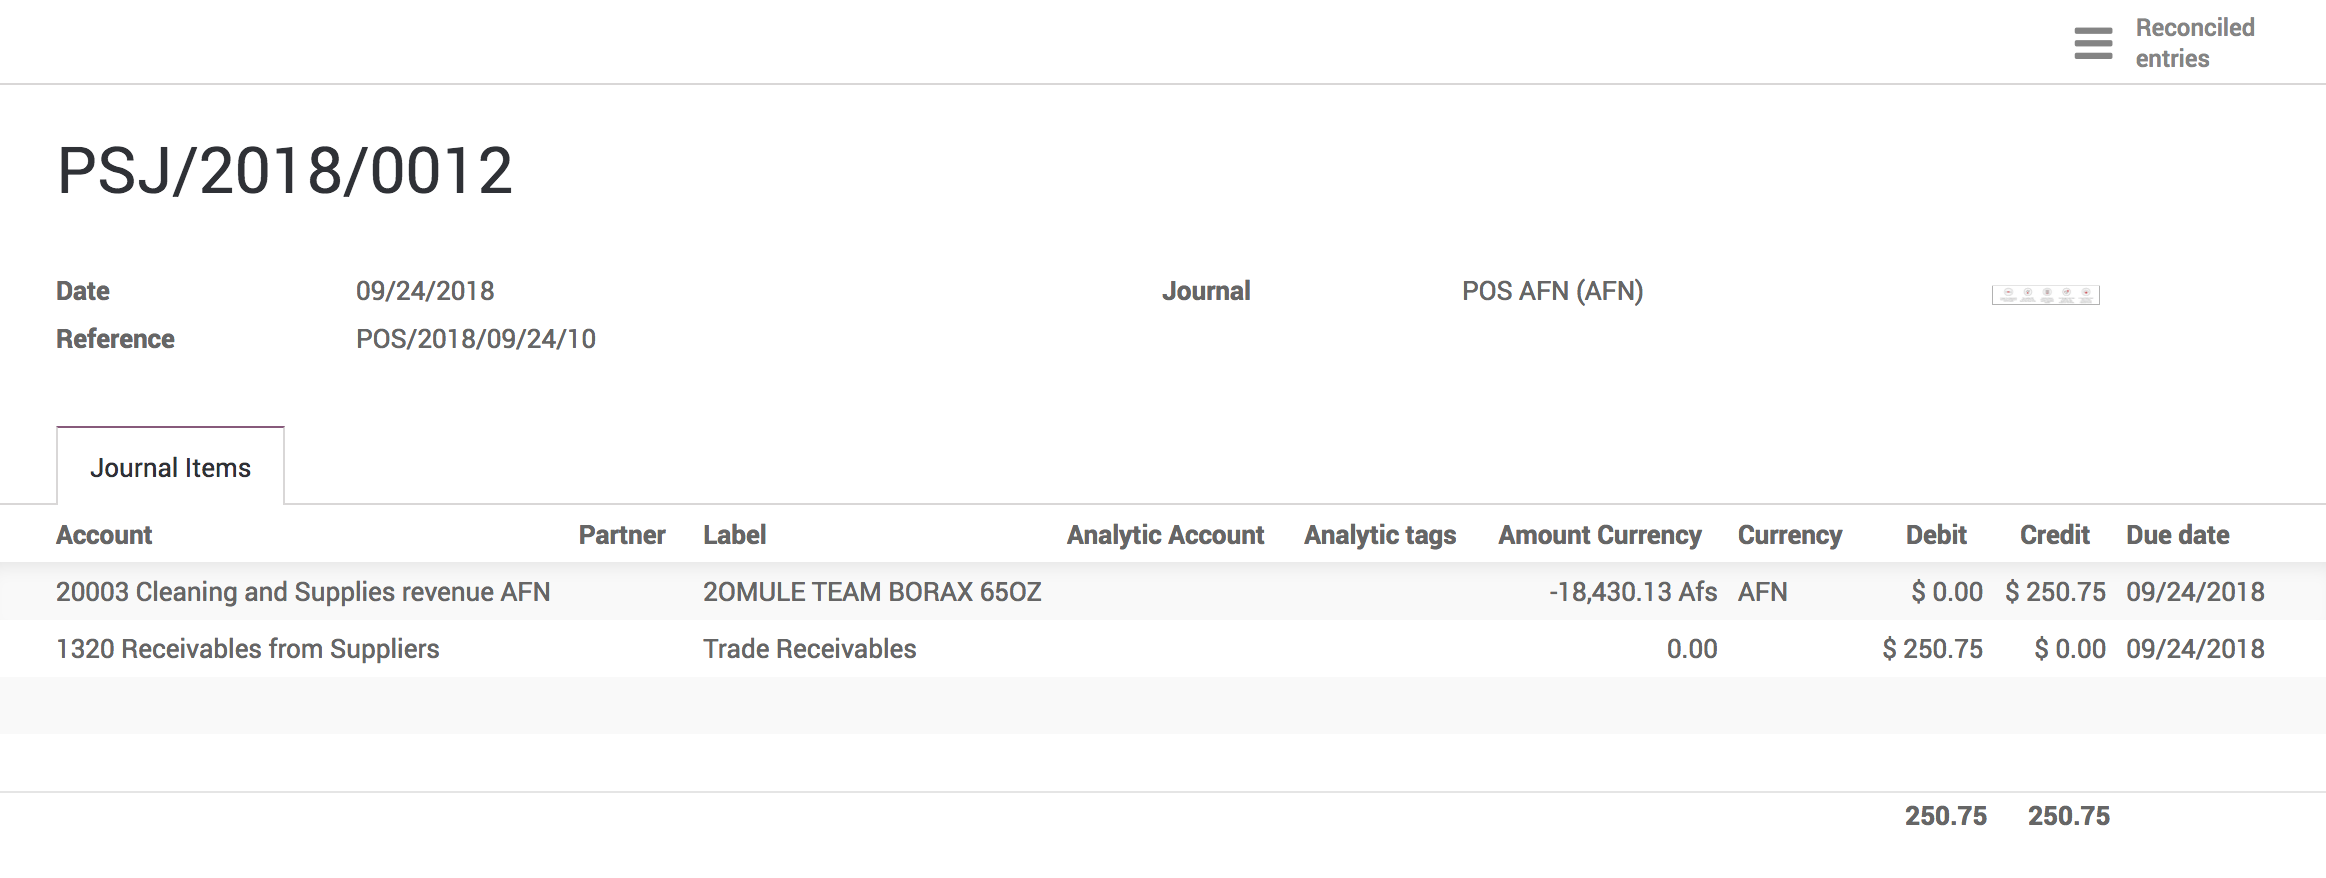Click the 20MULE TEAM BORAX 65OZ label

872,592
